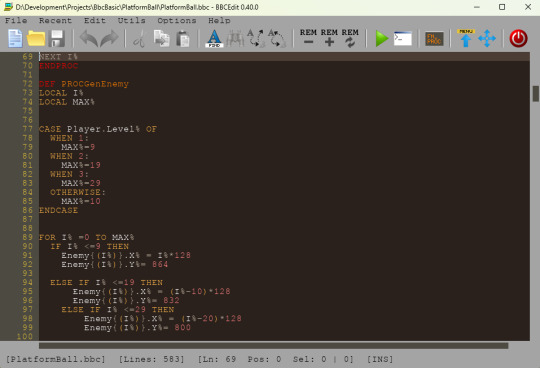This screenshot has height=368, width=540.
Task: Remove REM comment with REM minus
Action: 308,38
